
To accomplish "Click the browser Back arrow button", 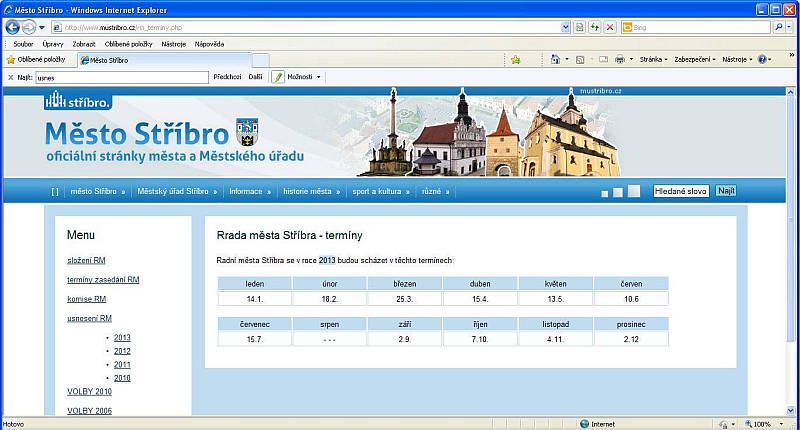I will coord(11,28).
